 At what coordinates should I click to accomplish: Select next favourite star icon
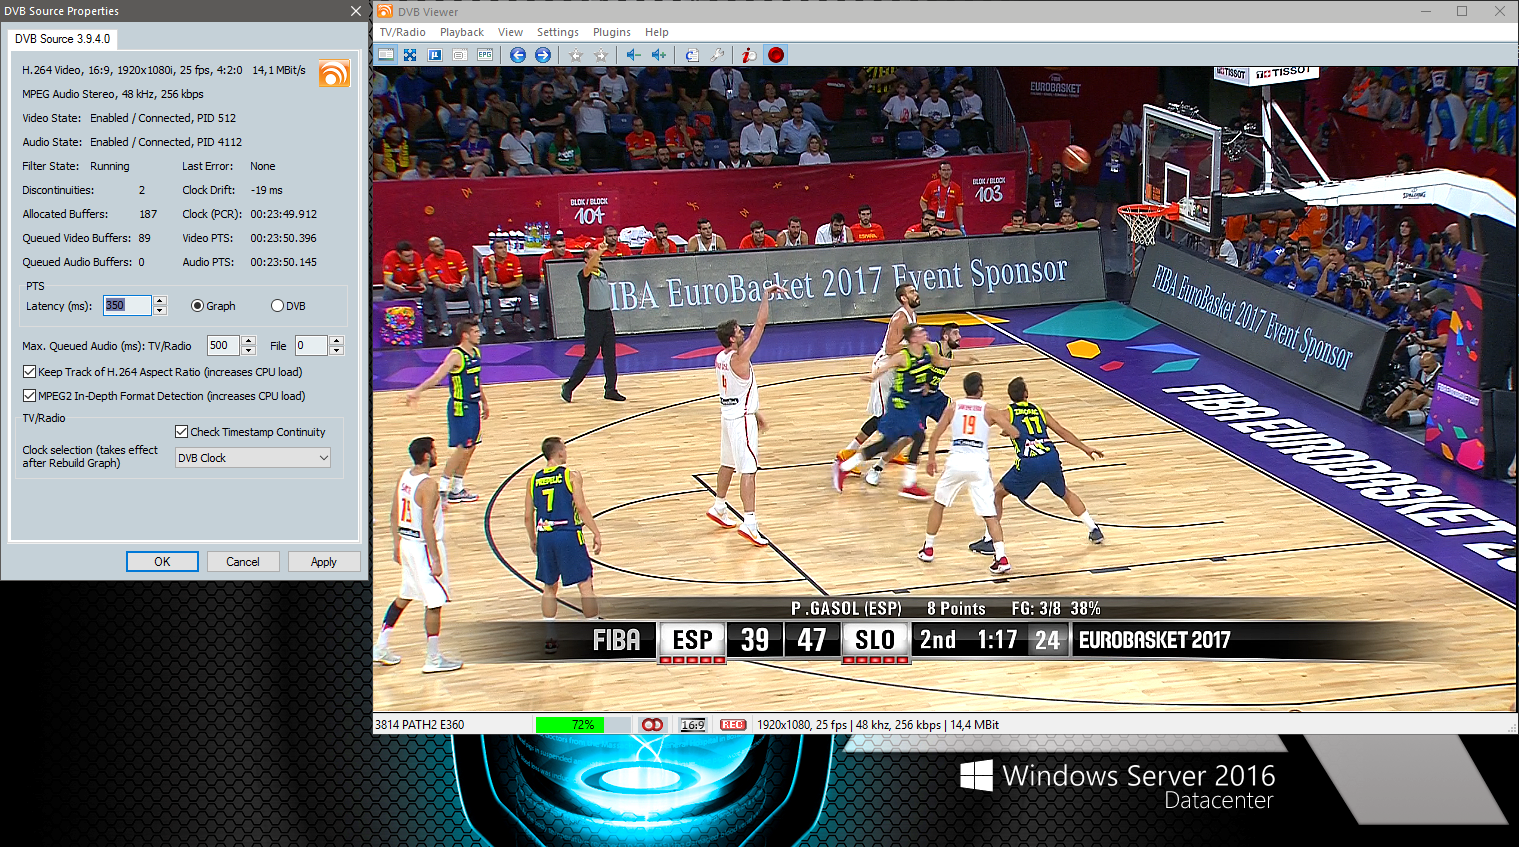[x=600, y=55]
